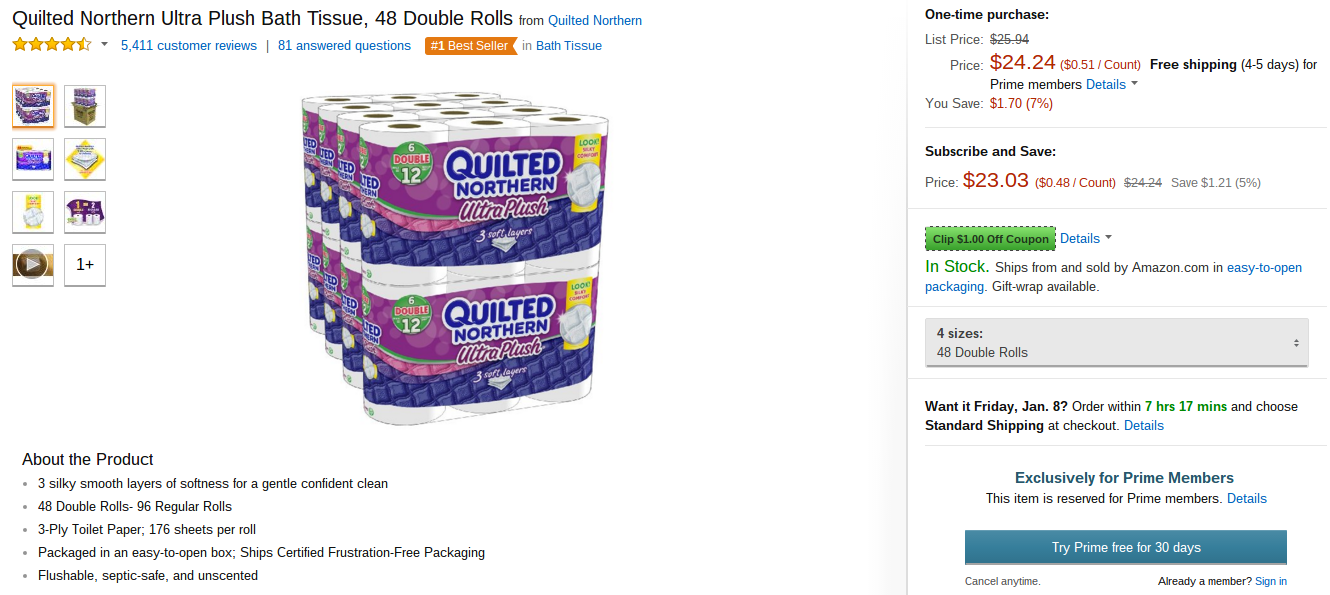
Task: Open the easy-to-open packaging link
Action: click(1264, 268)
